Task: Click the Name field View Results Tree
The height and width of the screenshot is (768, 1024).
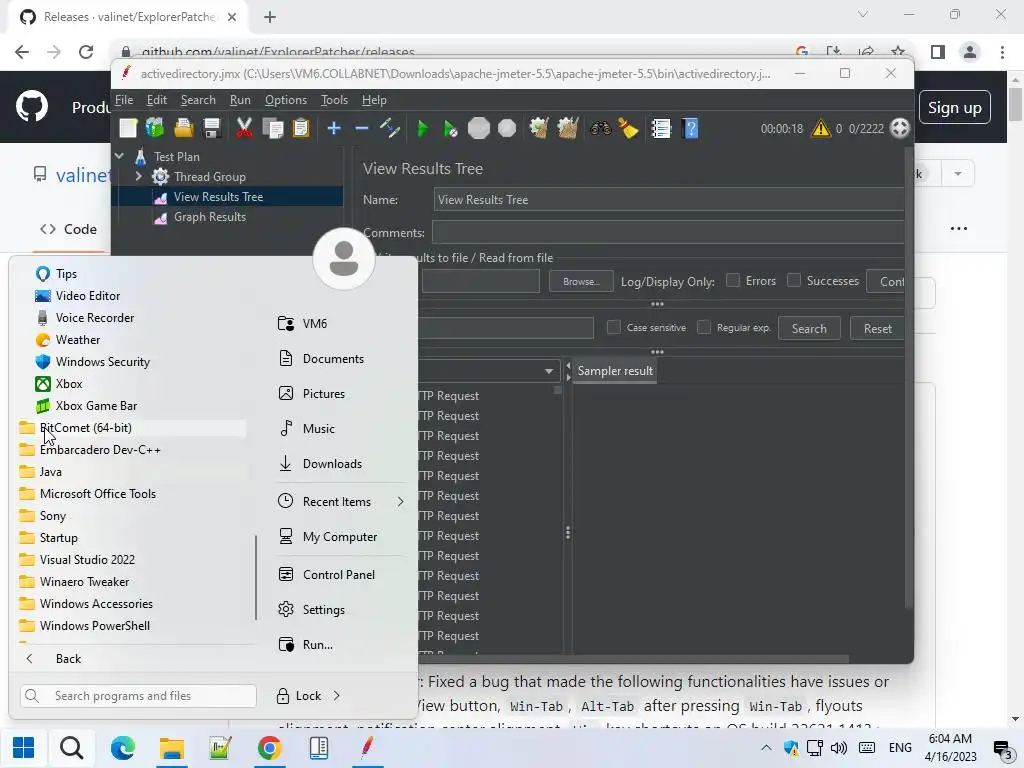Action: click(x=669, y=200)
